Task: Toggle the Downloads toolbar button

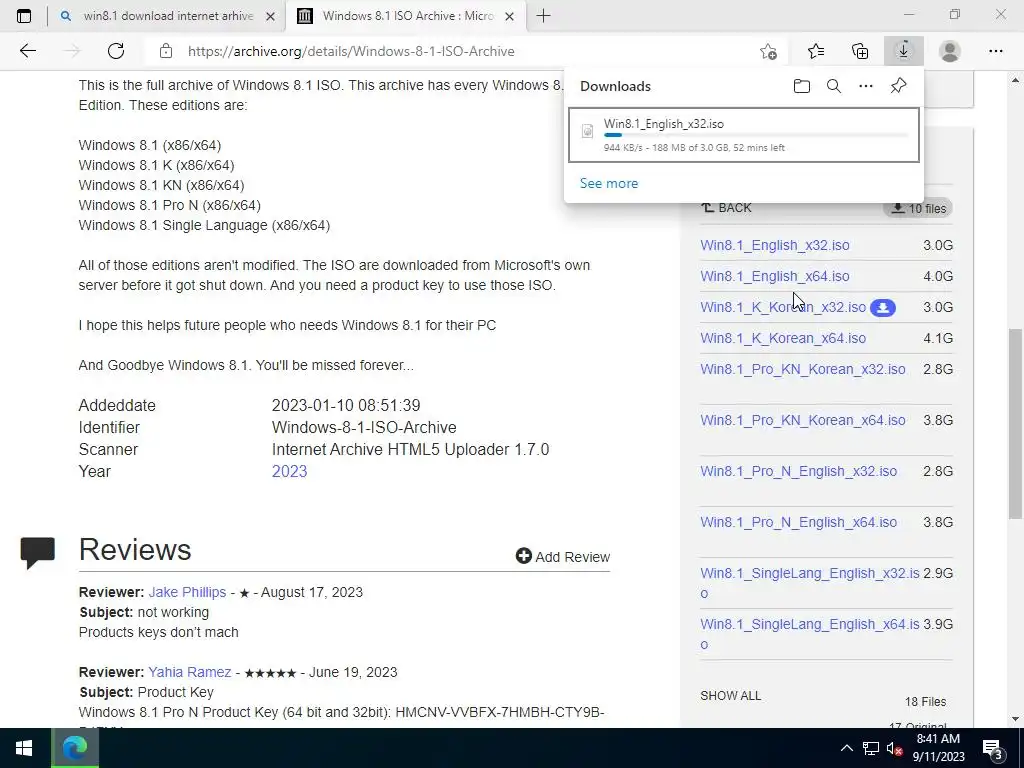Action: [x=904, y=51]
